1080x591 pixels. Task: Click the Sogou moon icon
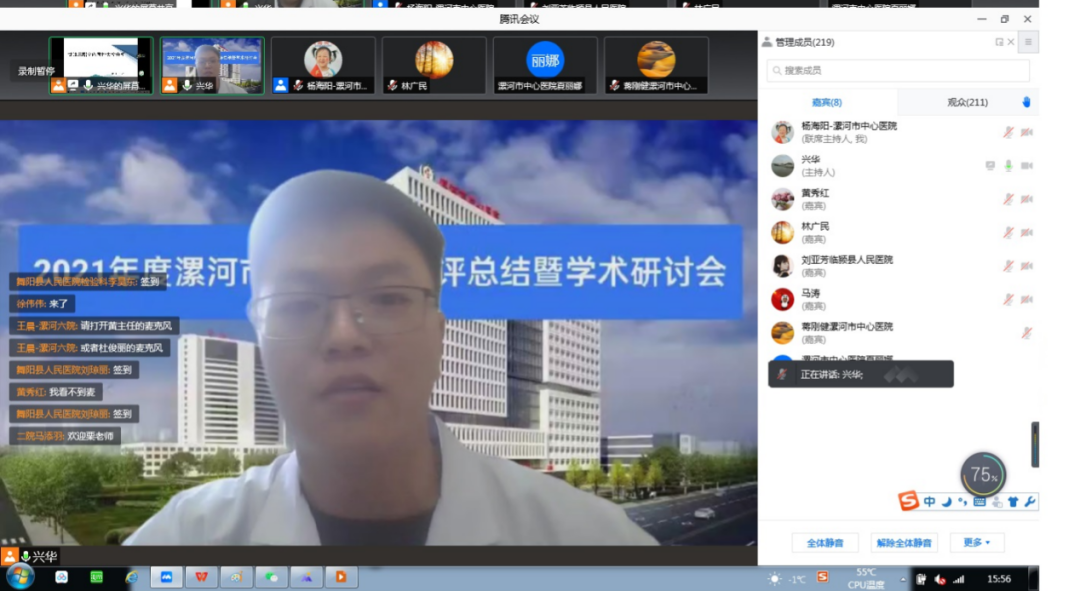[946, 501]
